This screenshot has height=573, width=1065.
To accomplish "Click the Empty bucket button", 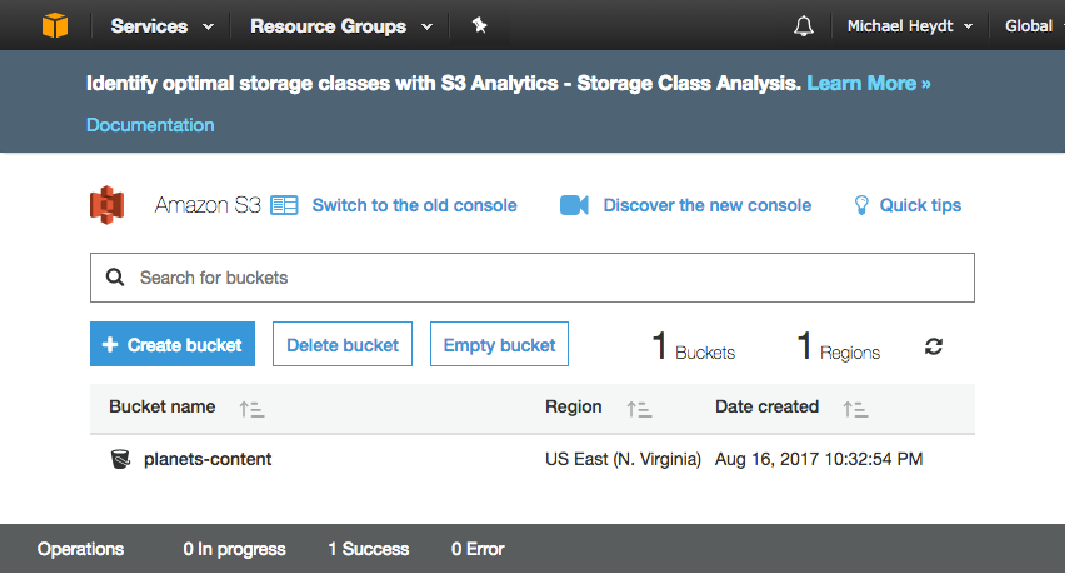I will click(x=499, y=344).
